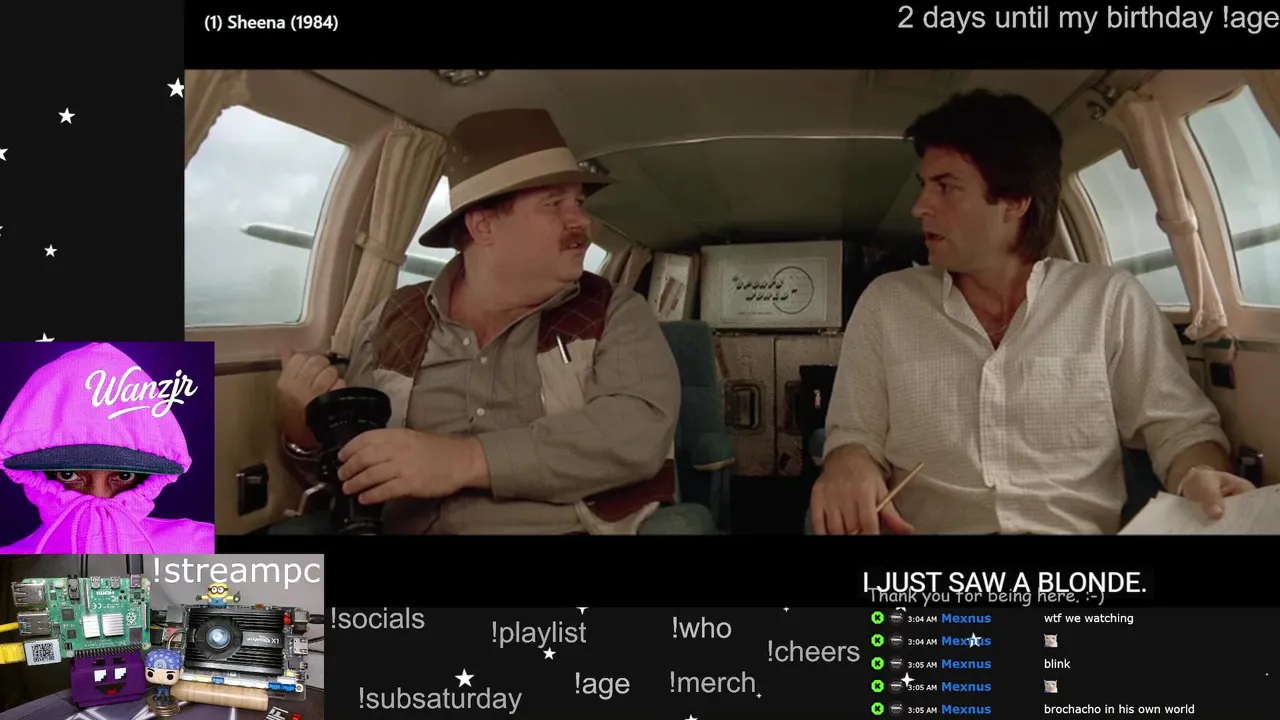Screen dimensions: 1280x720
Task: Click the chat message "brochacho in his own world"
Action: (1118, 709)
